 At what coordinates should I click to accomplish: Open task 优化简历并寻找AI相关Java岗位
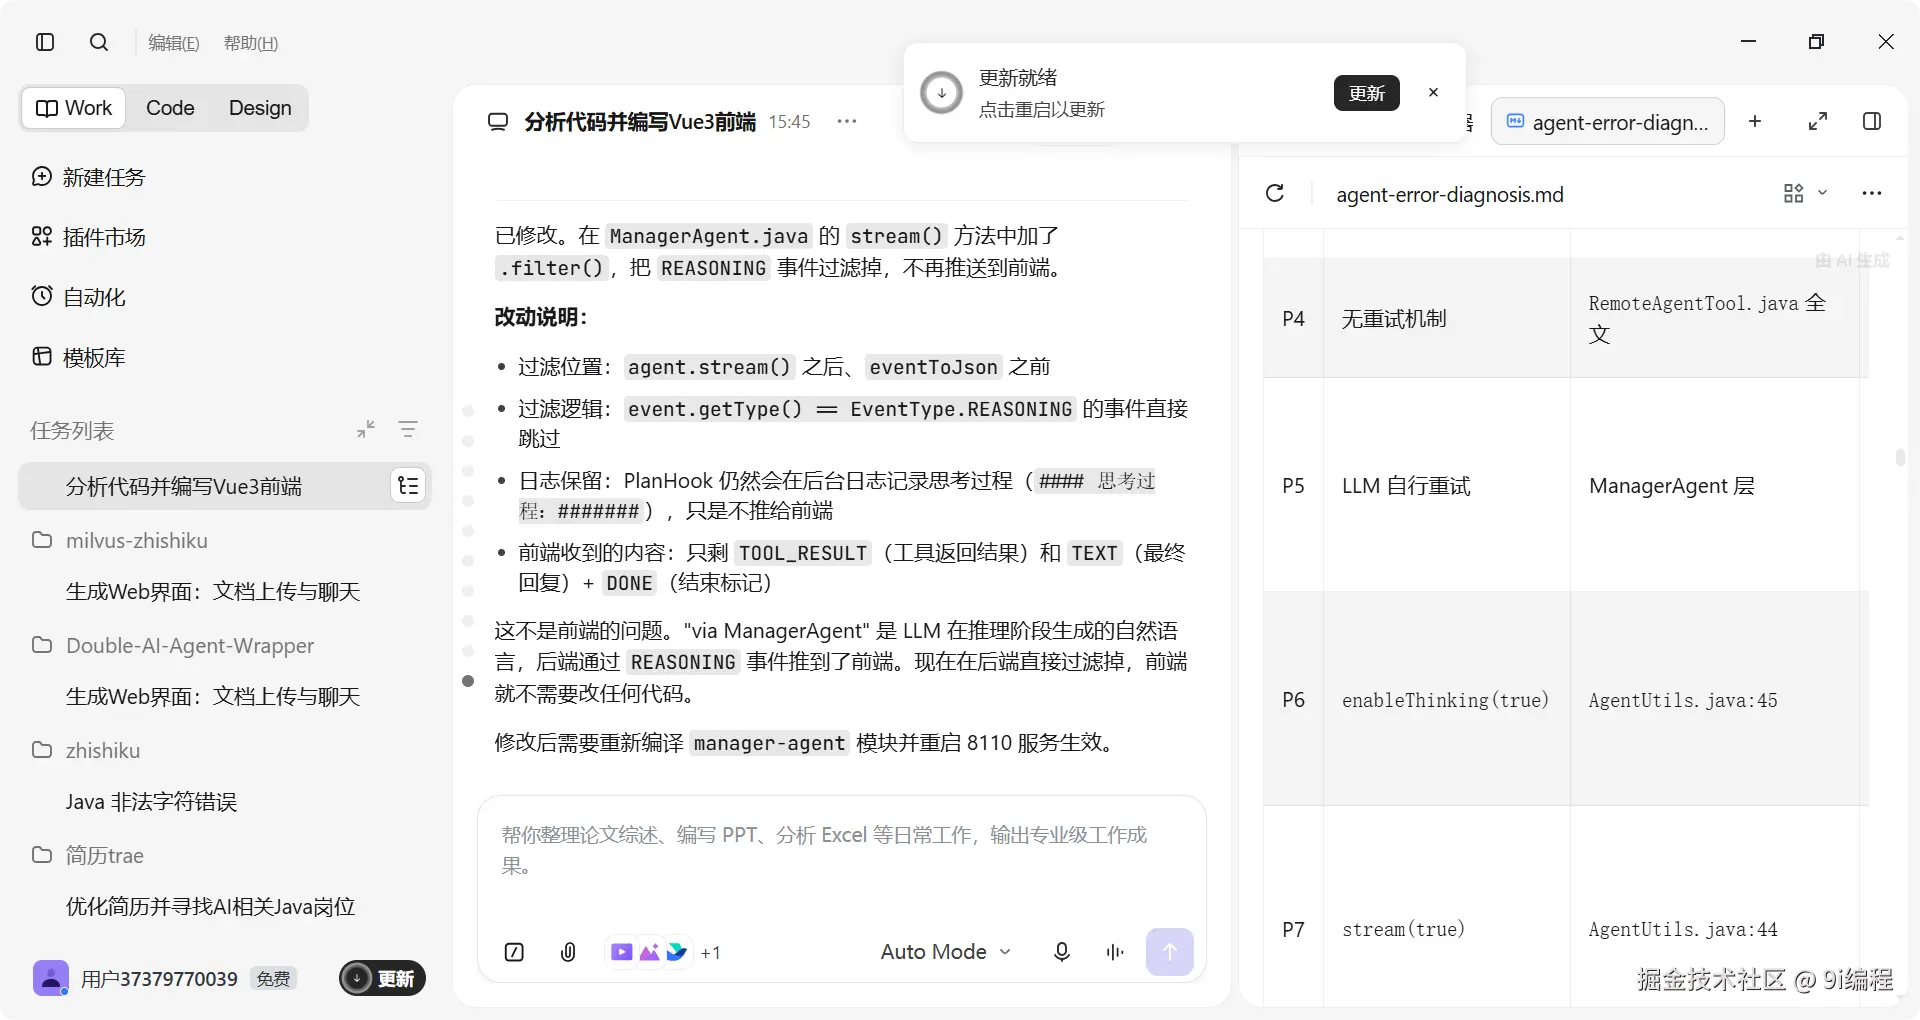(x=210, y=906)
